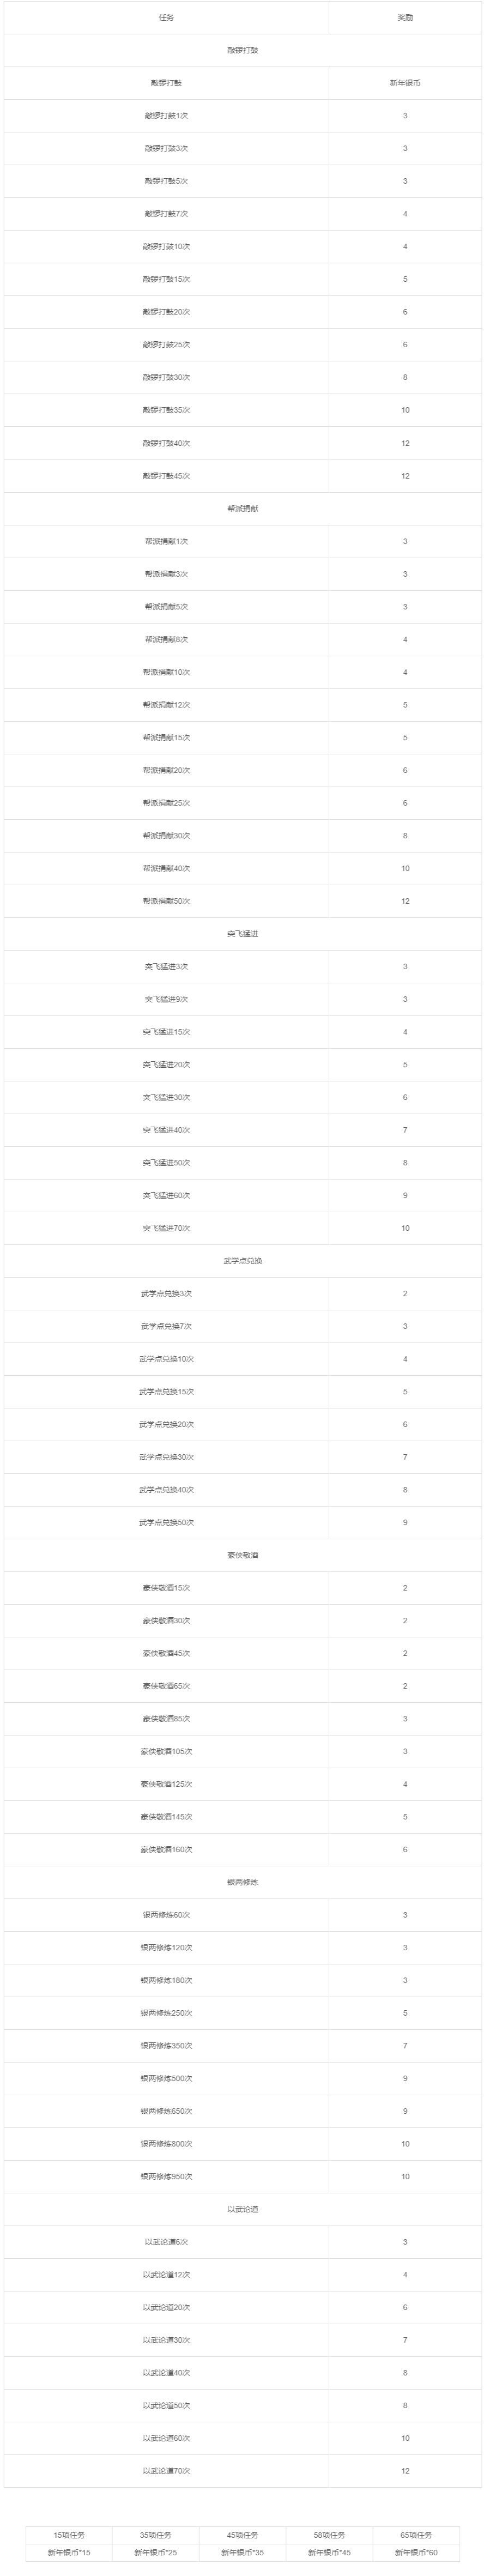Click the 任务 column header
The width and height of the screenshot is (484, 2576).
pyautogui.click(x=166, y=18)
